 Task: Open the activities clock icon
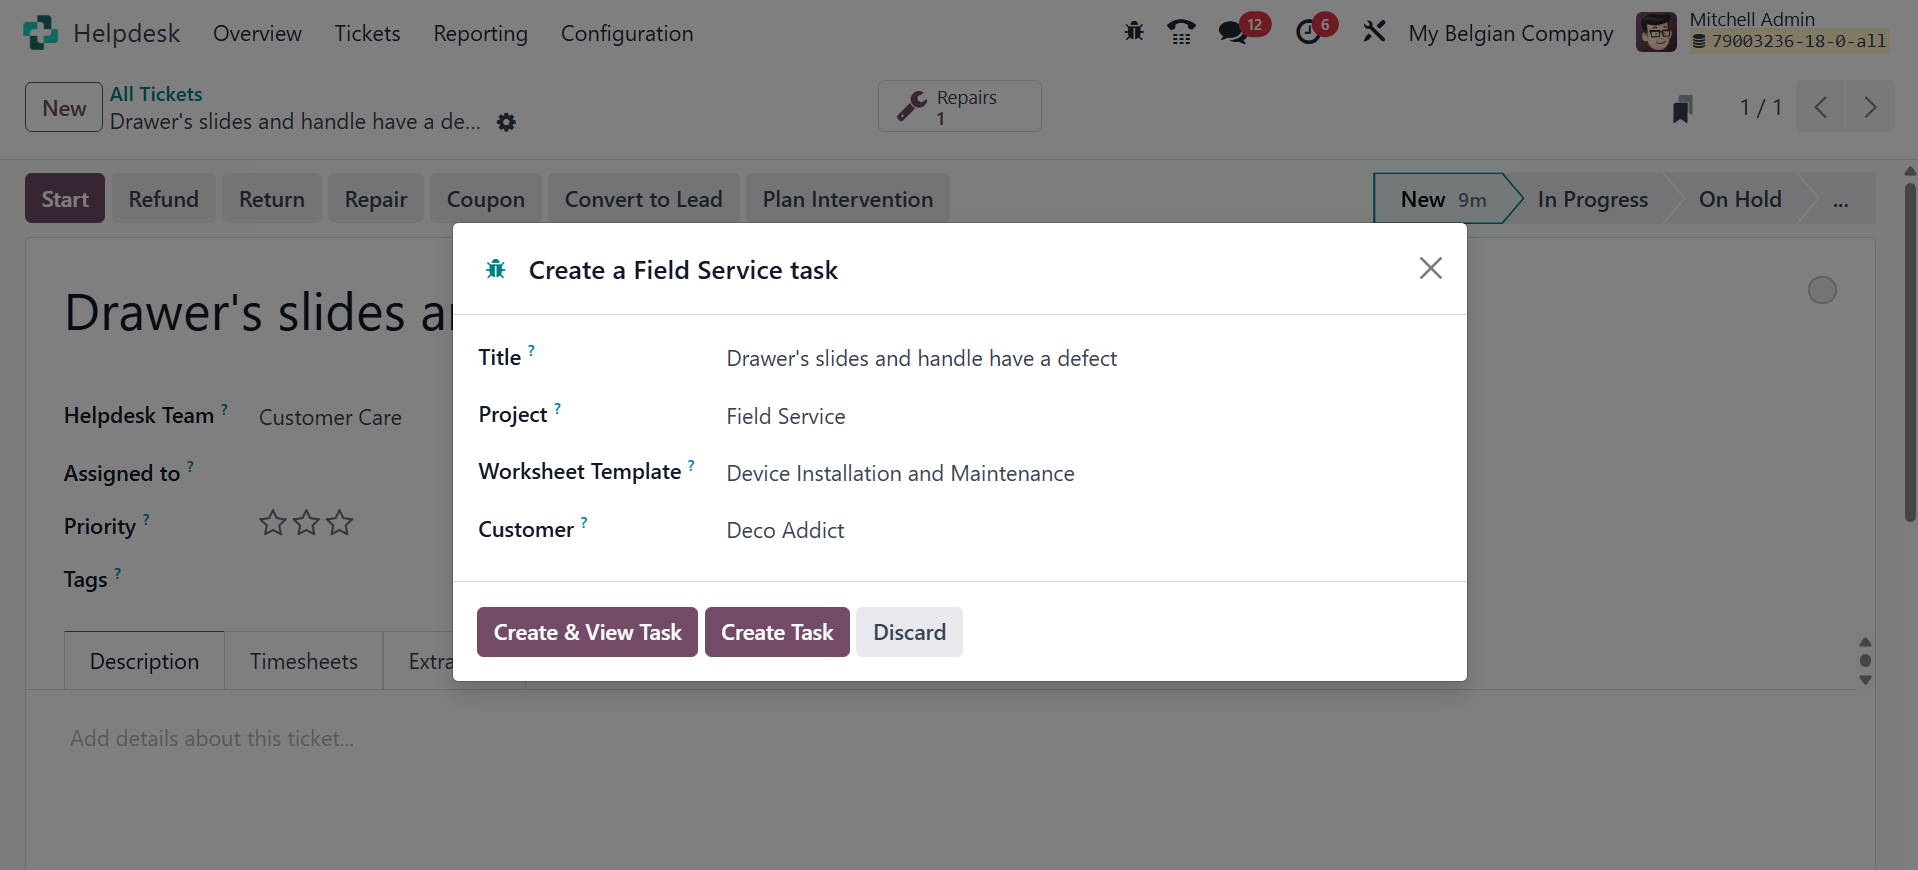1308,32
